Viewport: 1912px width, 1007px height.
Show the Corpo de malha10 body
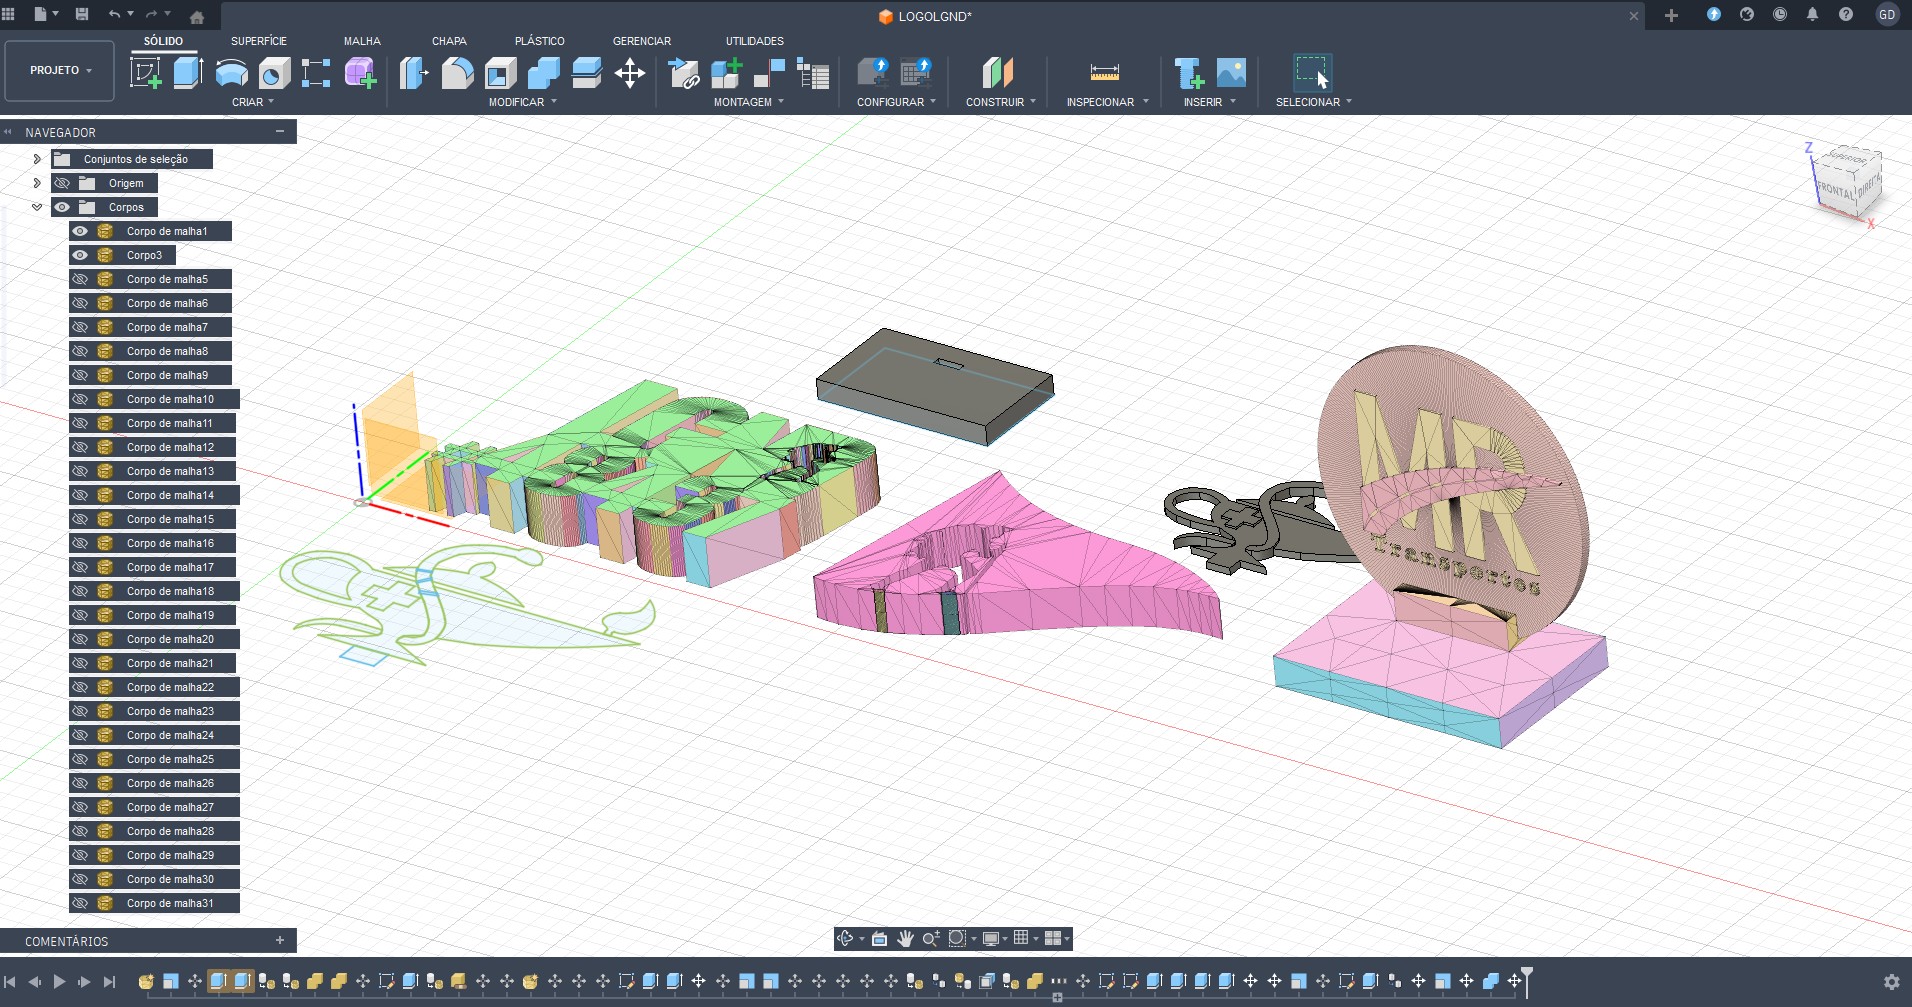point(81,399)
